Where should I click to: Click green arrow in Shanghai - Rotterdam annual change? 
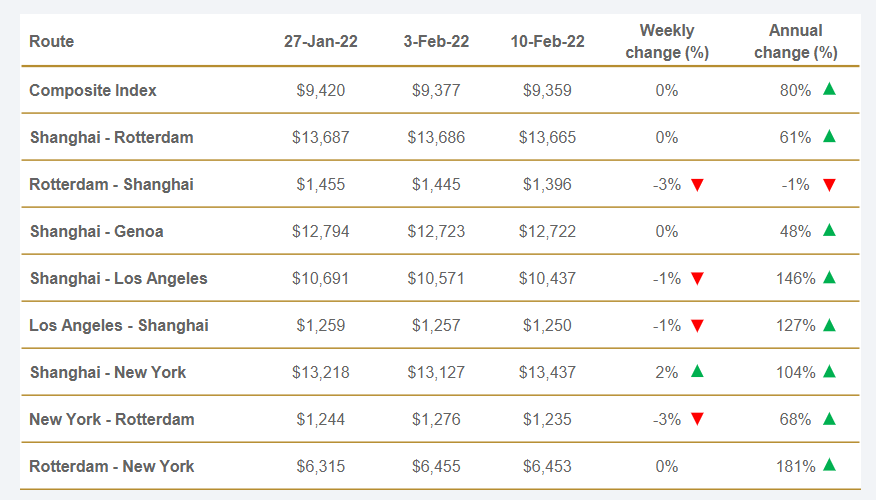point(829,136)
